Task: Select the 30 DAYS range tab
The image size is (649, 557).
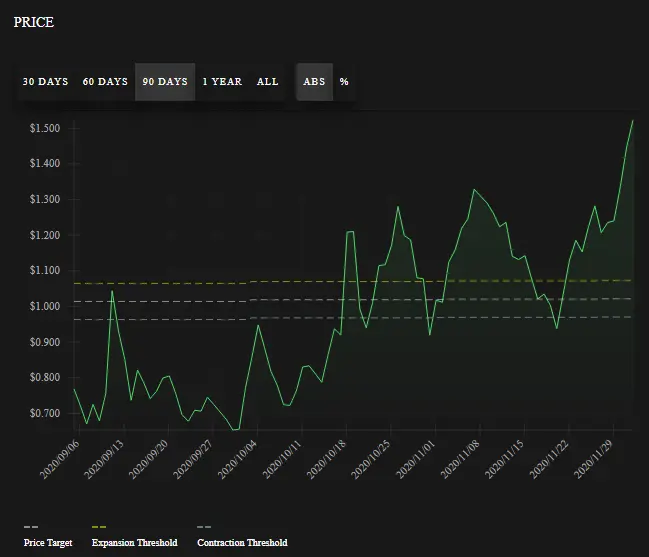Action: (46, 82)
